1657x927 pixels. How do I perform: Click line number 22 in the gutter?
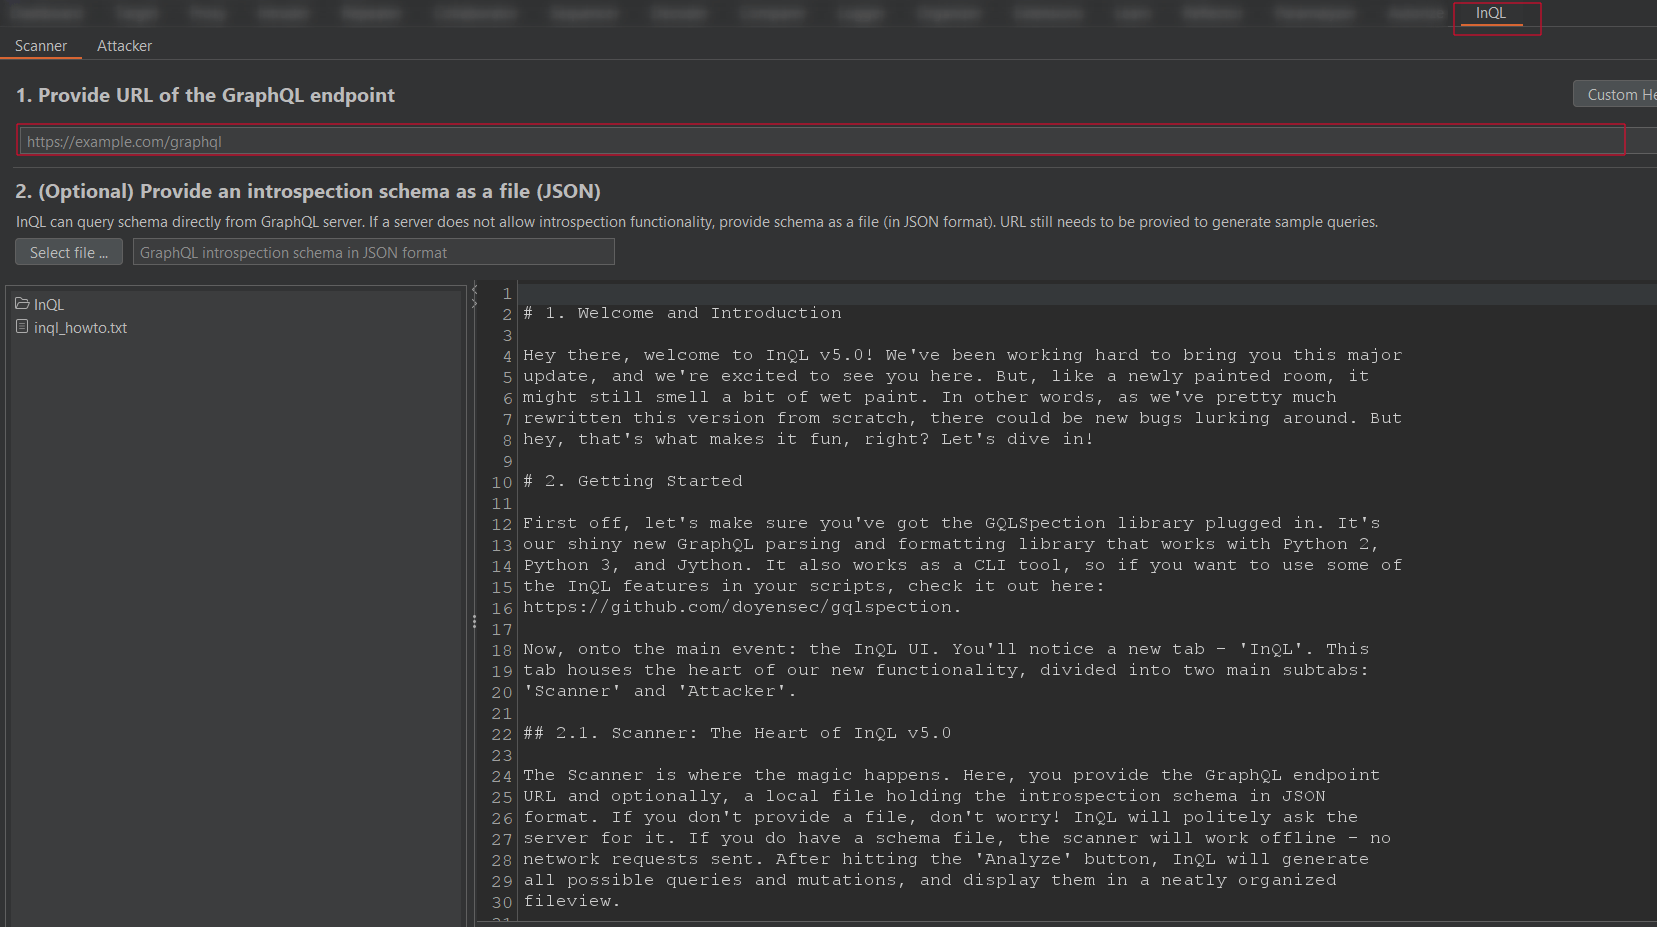coord(501,734)
